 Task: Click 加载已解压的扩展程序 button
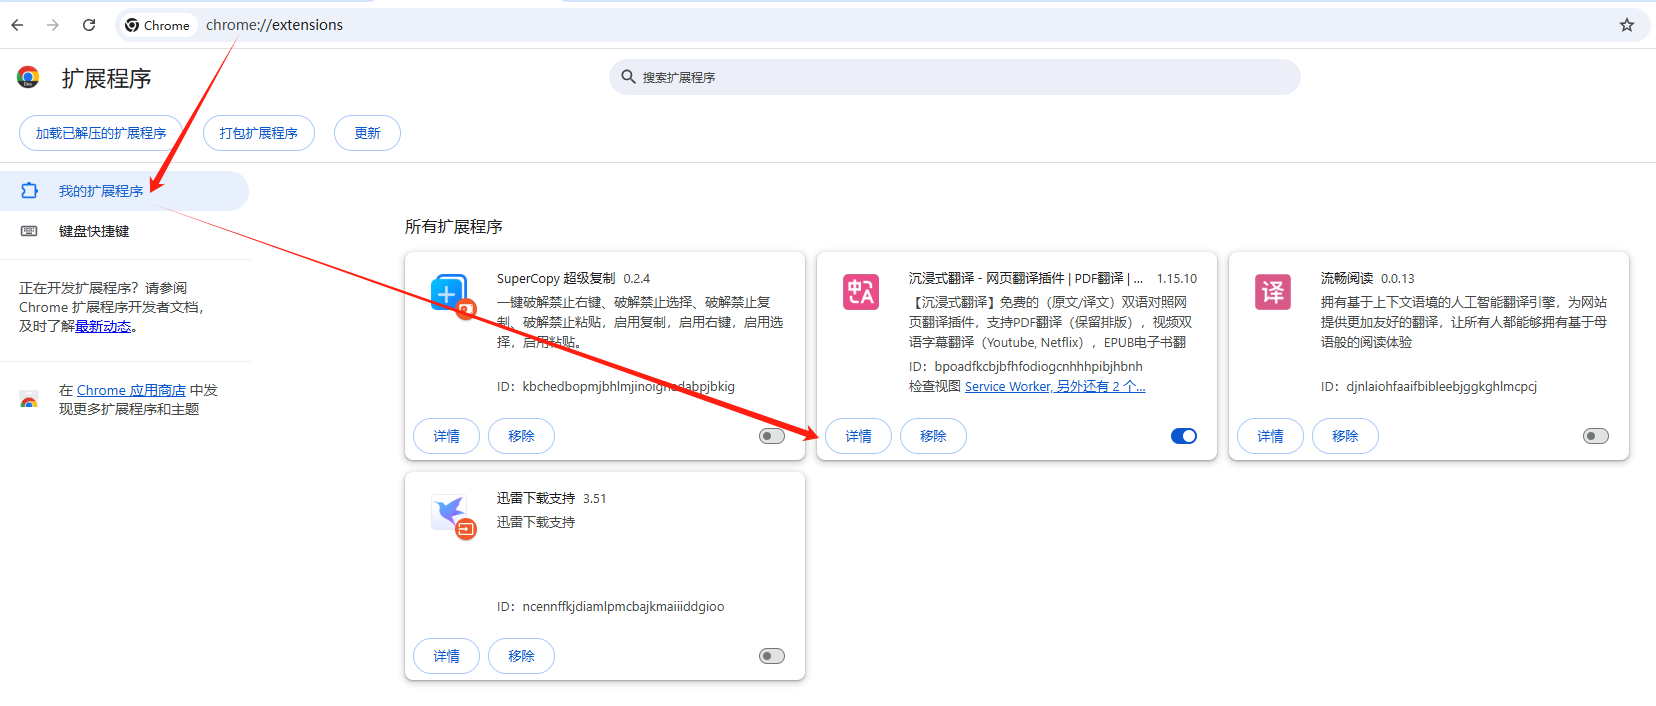coord(101,133)
